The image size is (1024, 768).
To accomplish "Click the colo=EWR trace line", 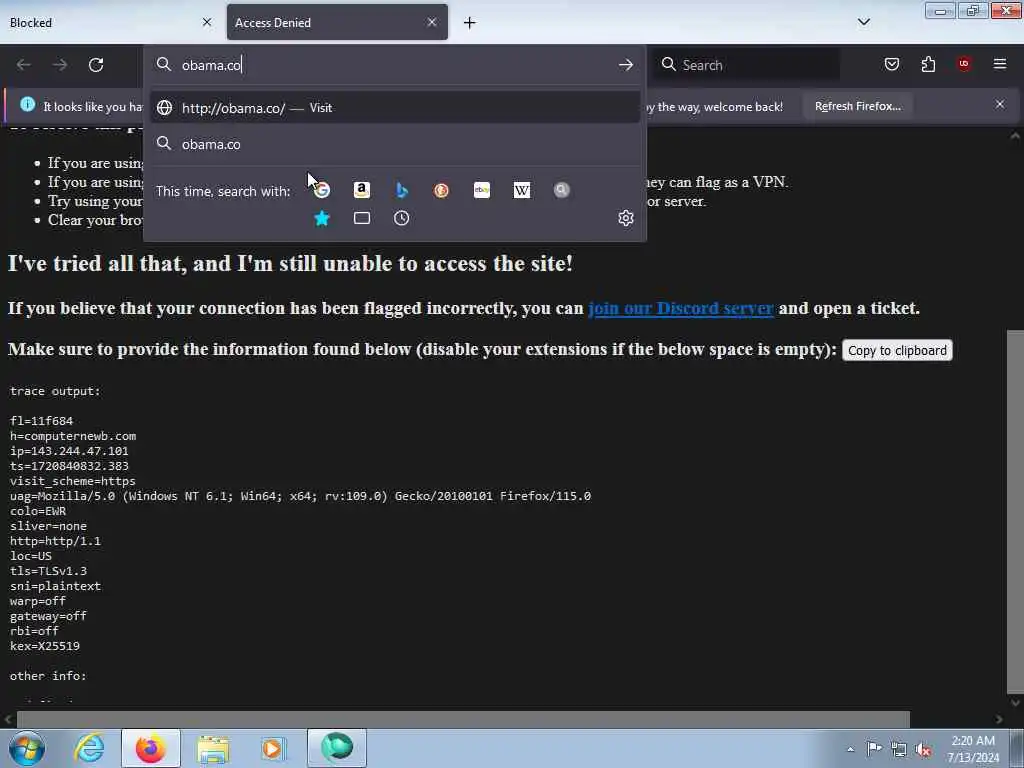I will (x=38, y=511).
